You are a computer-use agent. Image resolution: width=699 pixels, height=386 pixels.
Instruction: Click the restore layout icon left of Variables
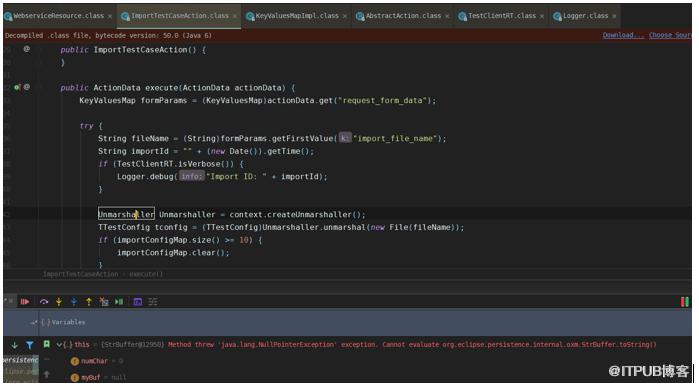point(33,322)
